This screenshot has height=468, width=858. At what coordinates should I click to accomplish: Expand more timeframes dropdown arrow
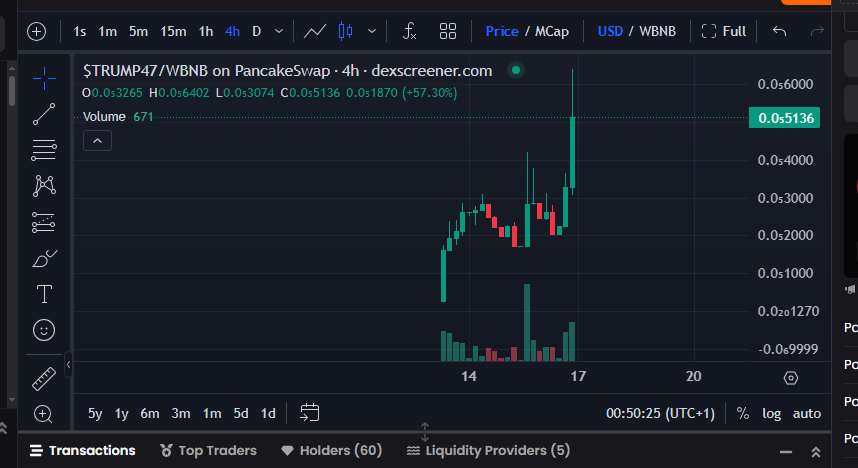pos(279,31)
